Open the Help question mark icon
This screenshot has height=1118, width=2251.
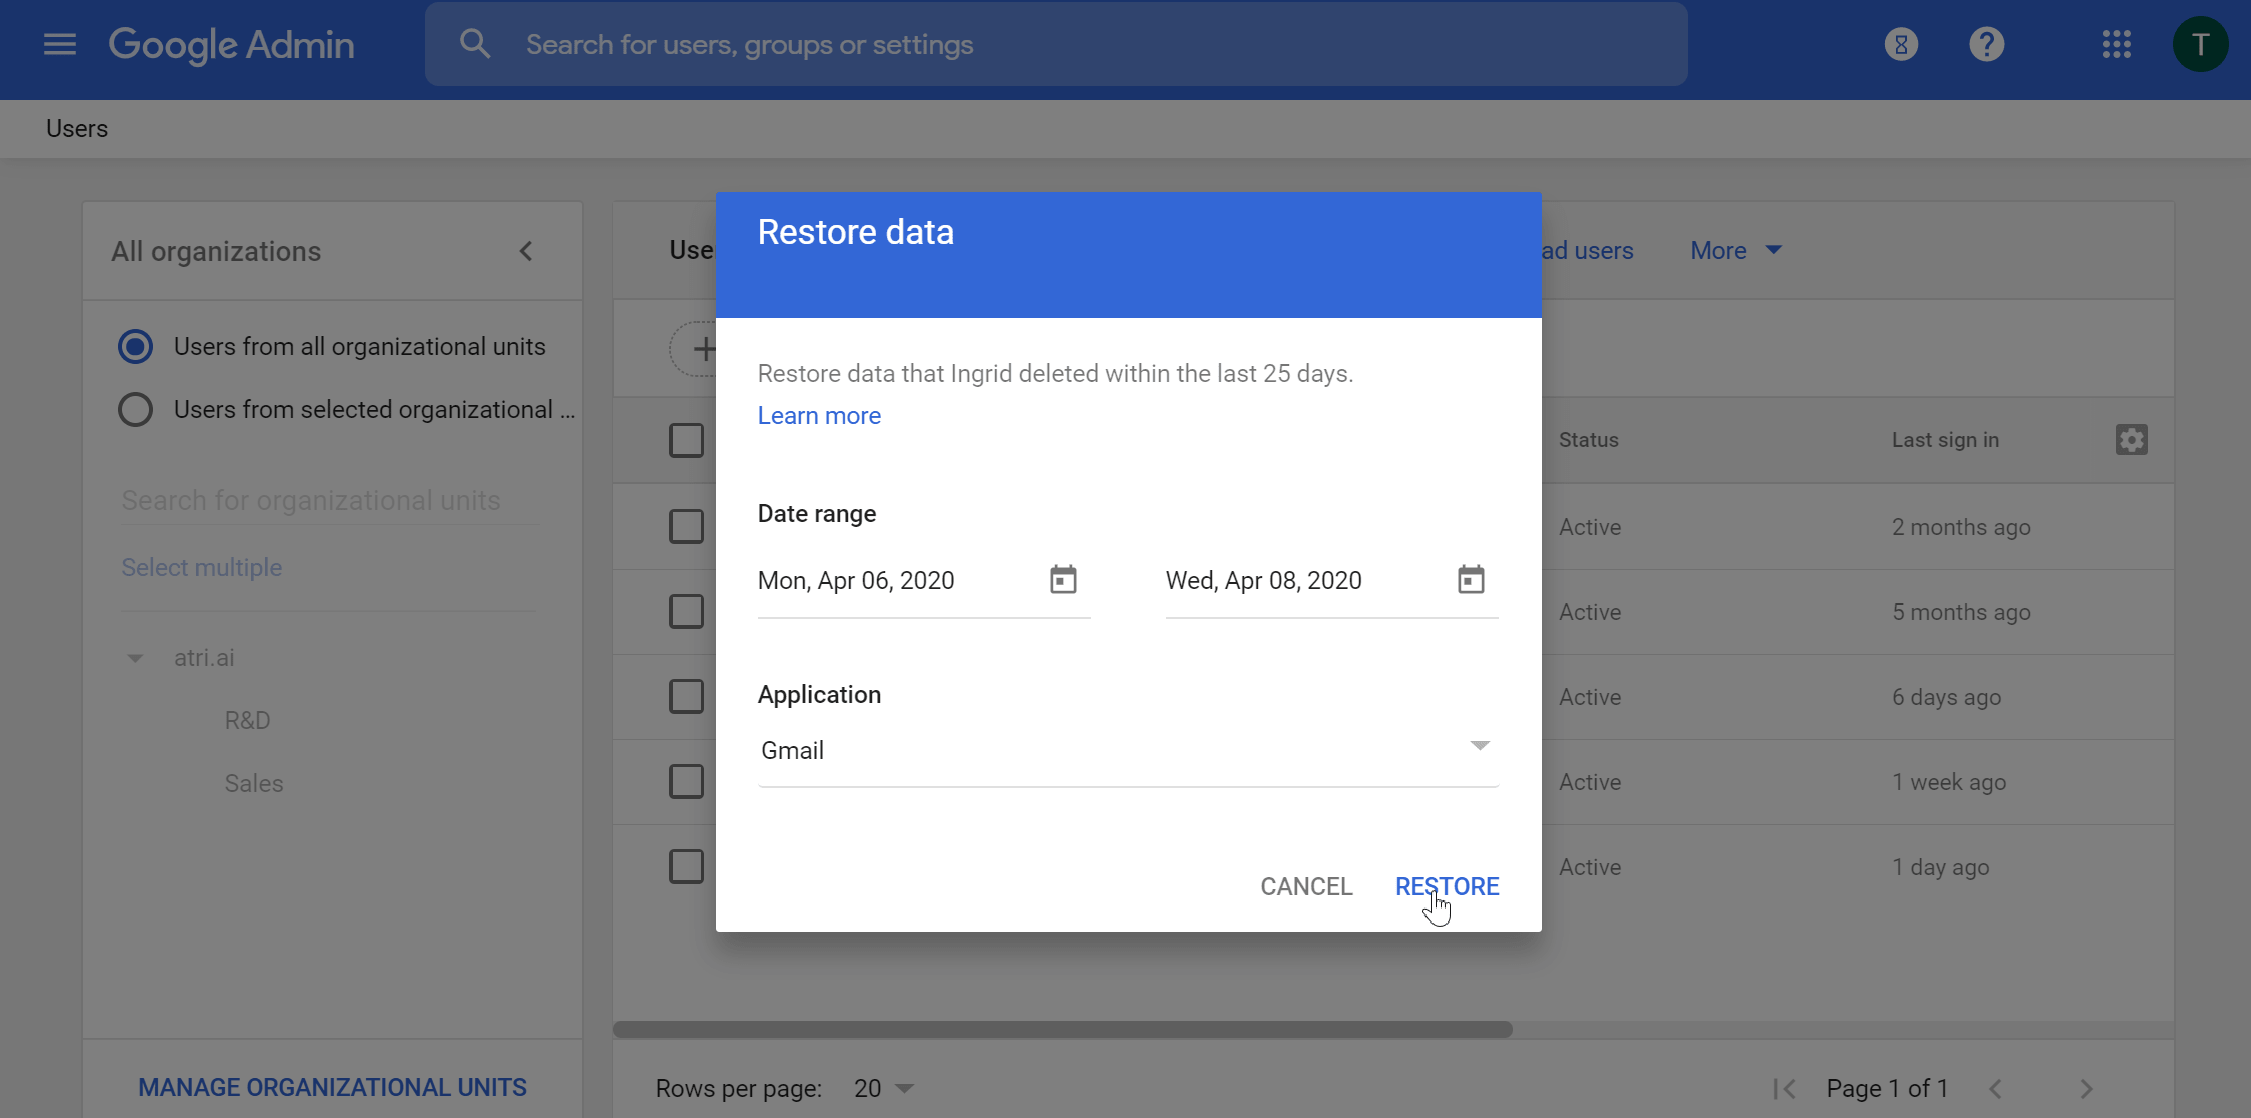click(x=1986, y=44)
